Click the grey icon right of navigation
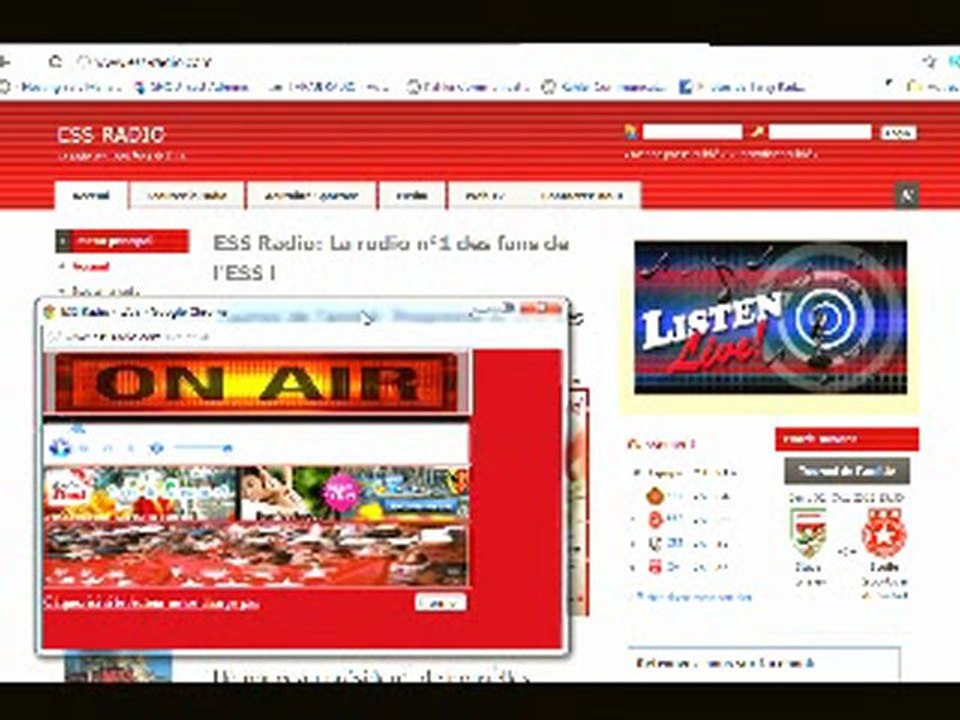 pyautogui.click(x=907, y=196)
